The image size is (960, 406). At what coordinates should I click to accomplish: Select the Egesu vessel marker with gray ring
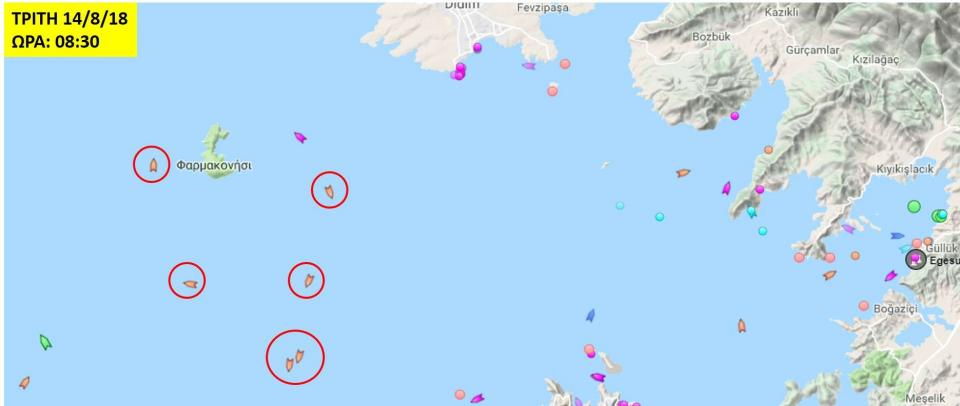[x=916, y=259]
